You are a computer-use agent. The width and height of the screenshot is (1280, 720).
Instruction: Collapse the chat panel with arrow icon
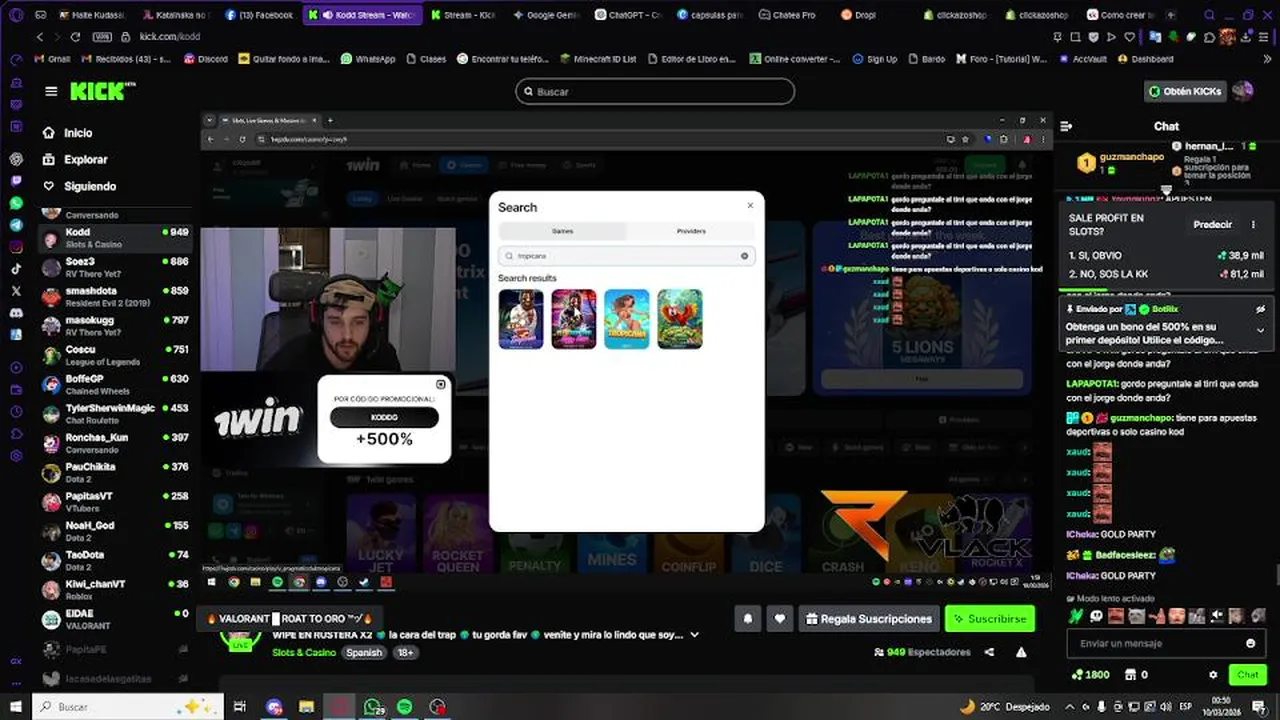pyautogui.click(x=1066, y=126)
